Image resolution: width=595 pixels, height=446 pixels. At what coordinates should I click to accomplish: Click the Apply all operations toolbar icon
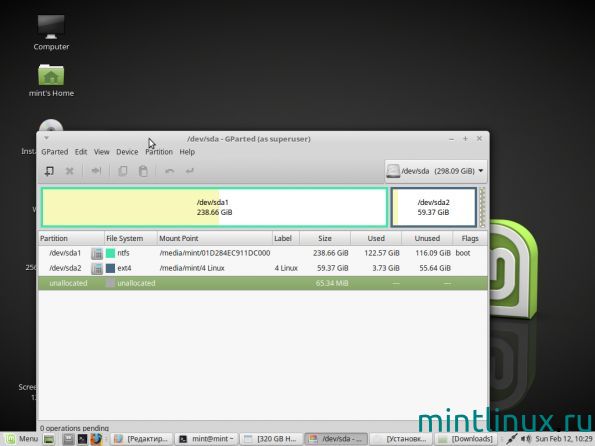tap(189, 171)
